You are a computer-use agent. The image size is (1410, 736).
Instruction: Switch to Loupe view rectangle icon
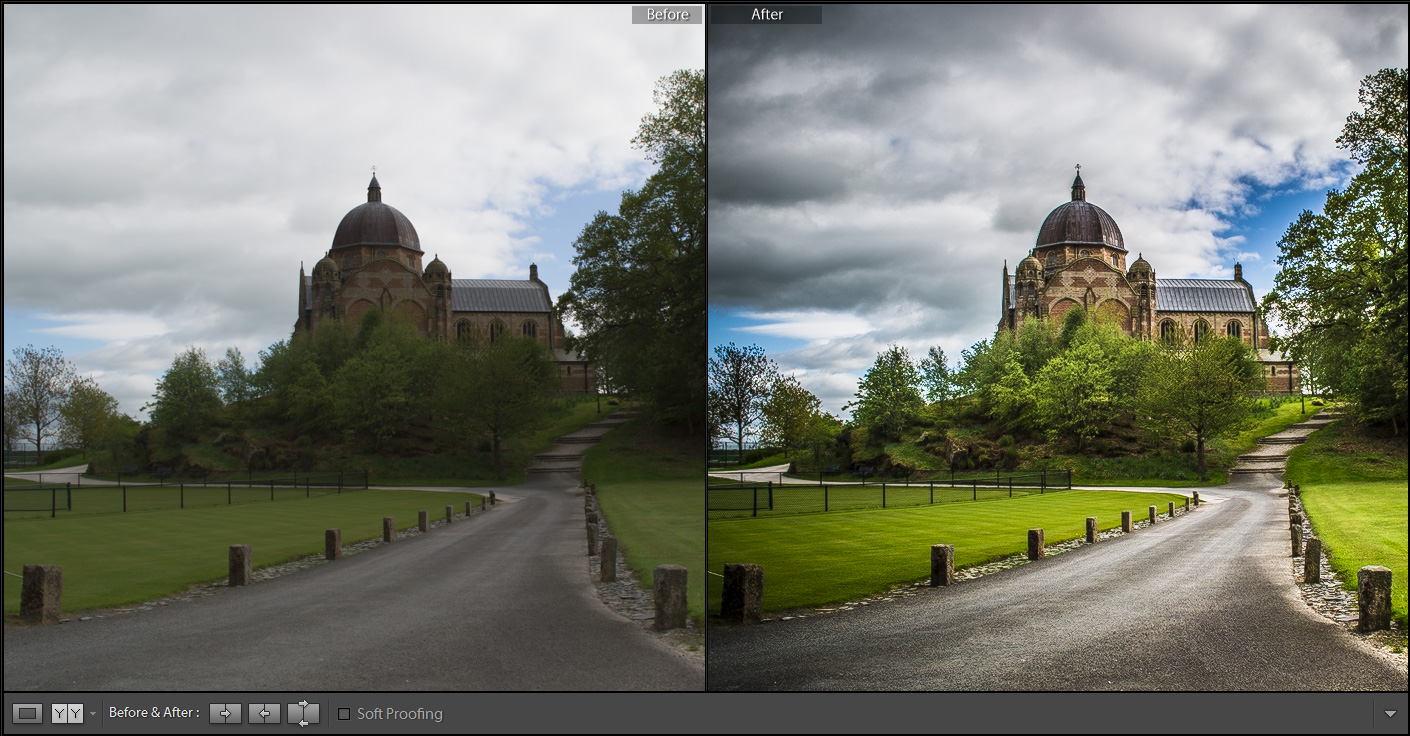(x=28, y=713)
